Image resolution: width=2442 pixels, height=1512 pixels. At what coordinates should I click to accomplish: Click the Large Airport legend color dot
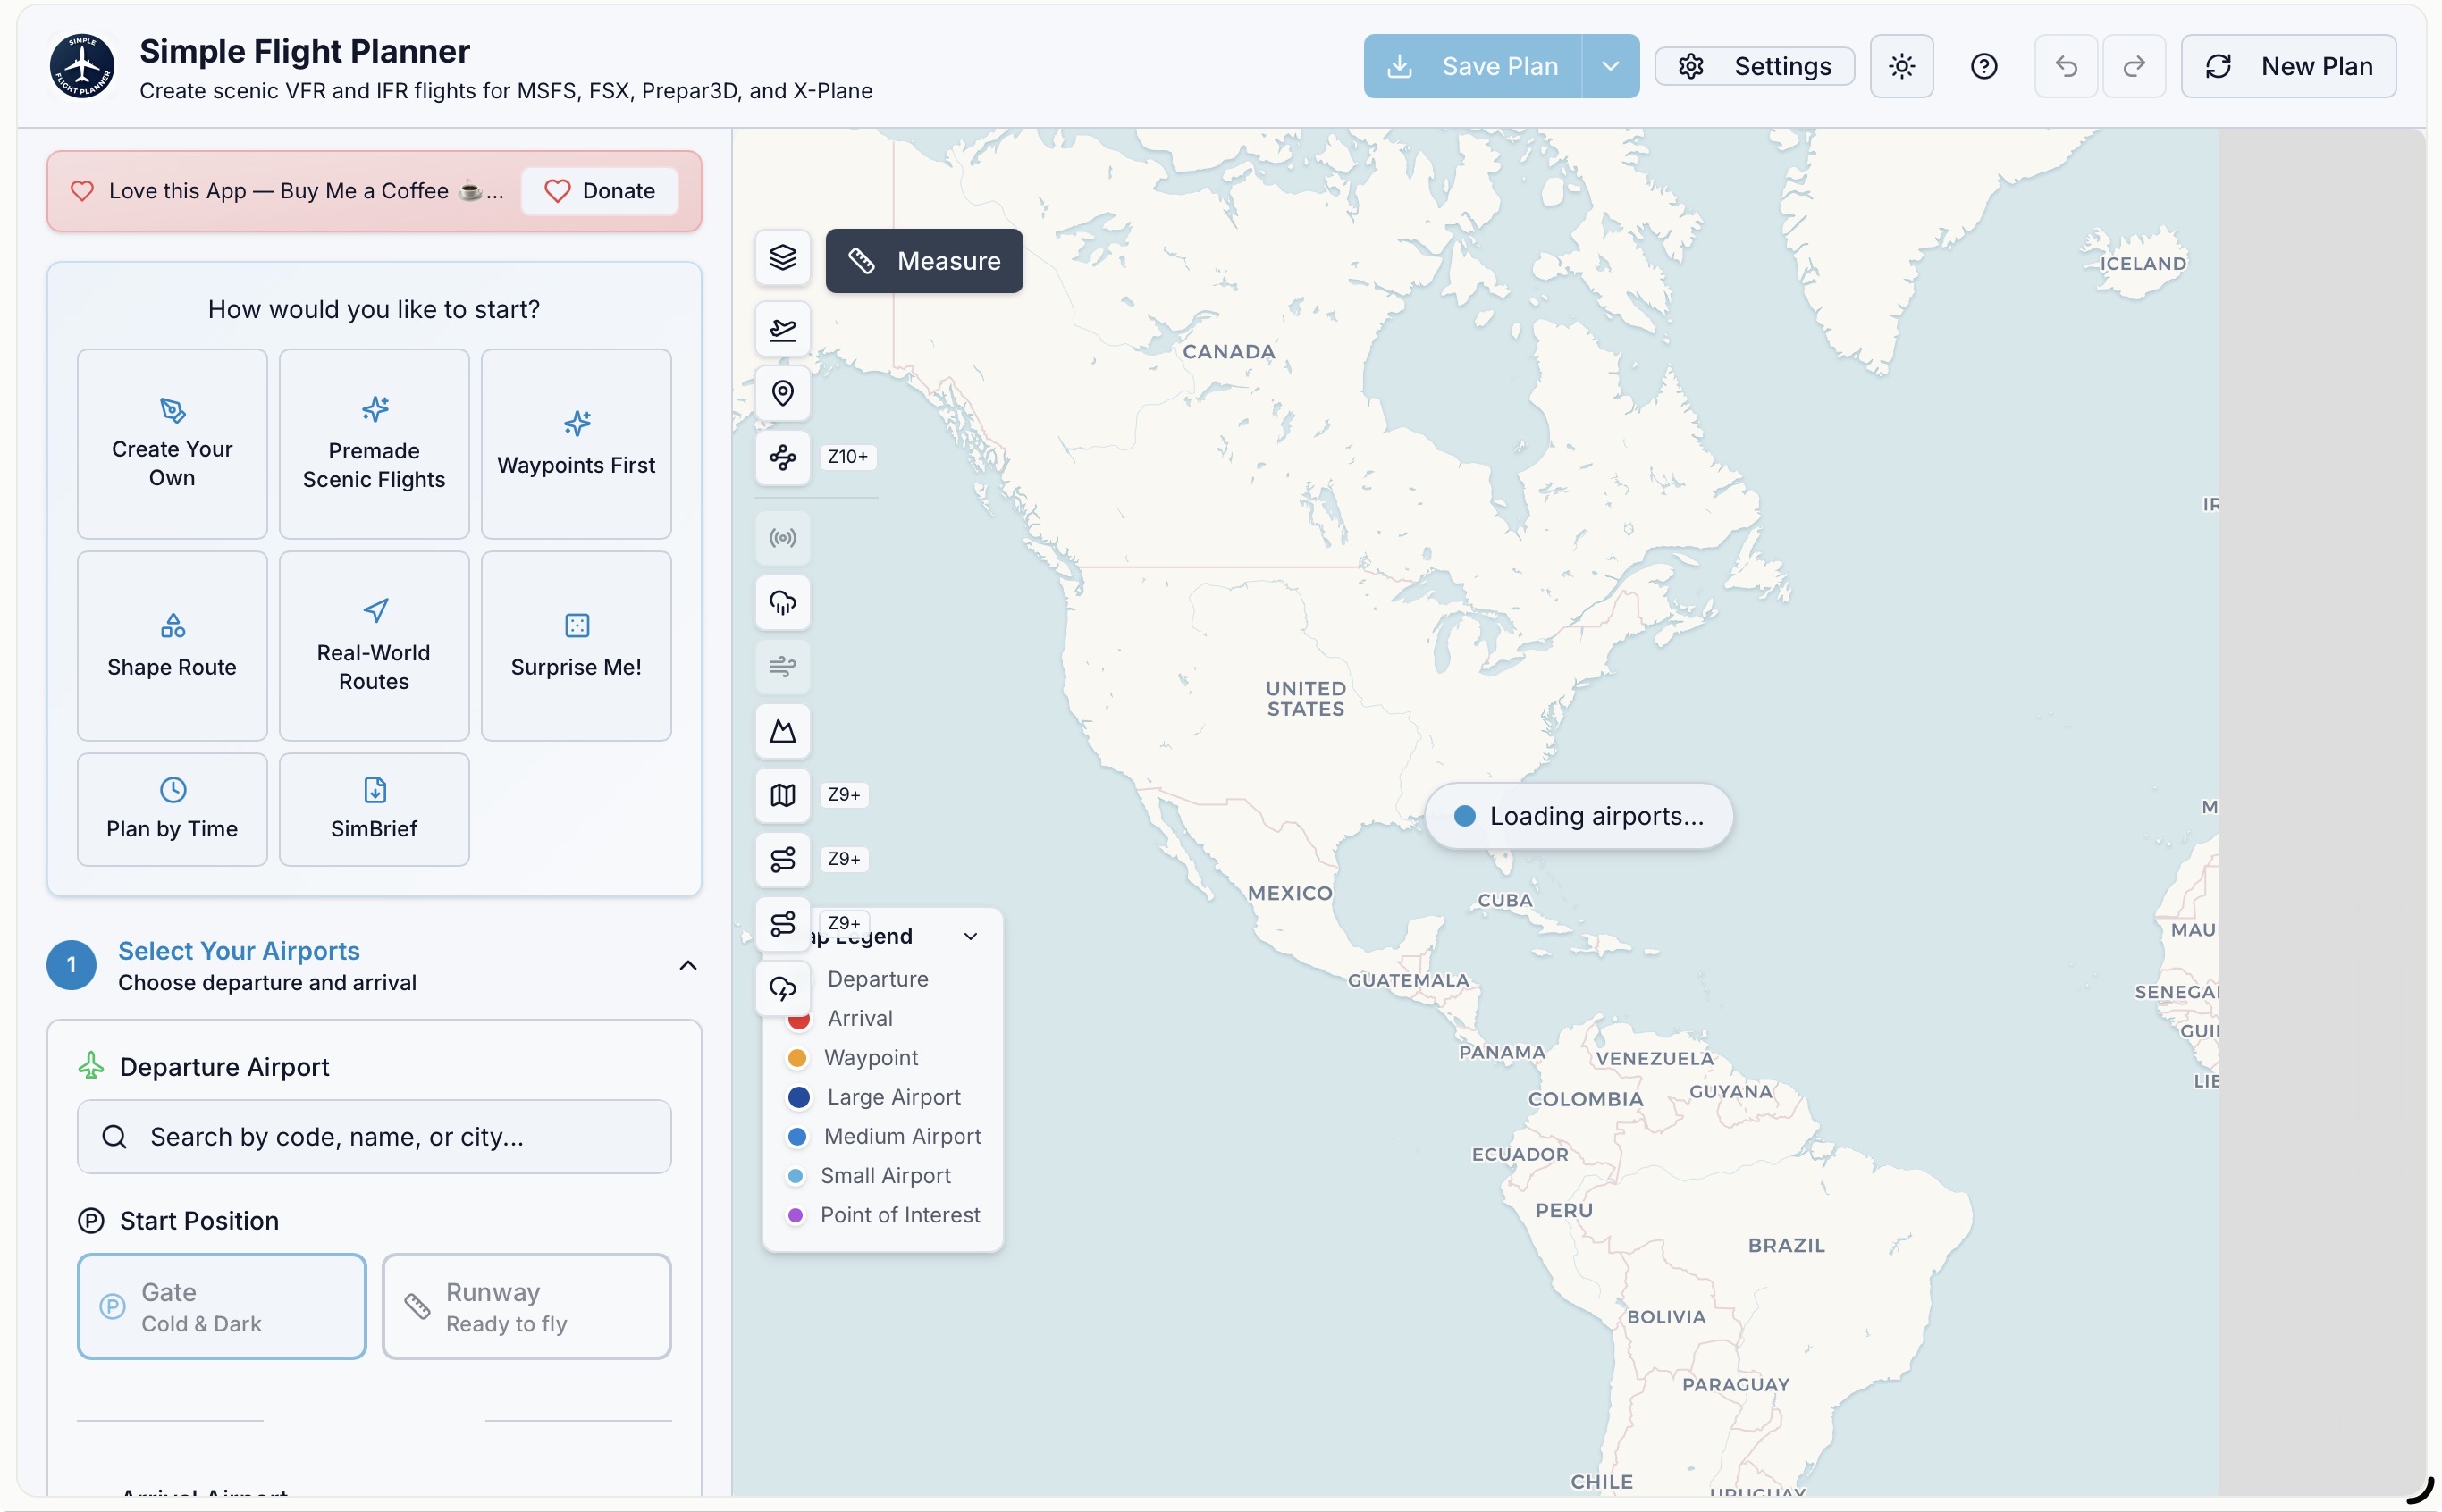pos(798,1097)
